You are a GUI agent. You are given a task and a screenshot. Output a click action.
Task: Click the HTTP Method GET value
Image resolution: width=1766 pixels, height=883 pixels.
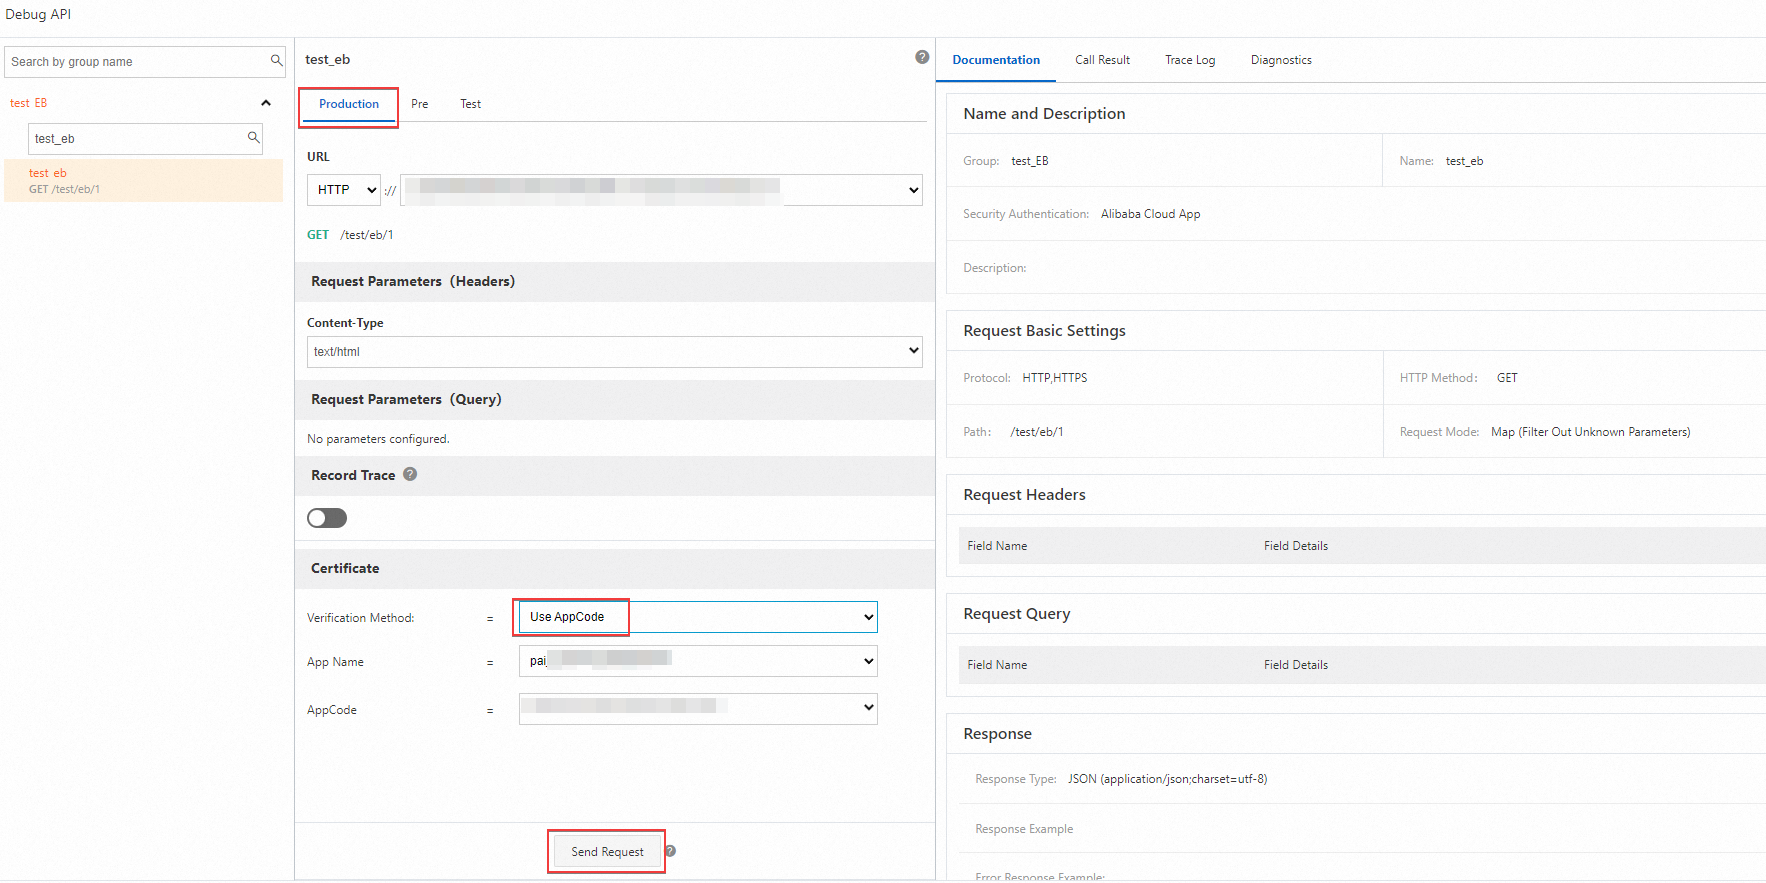[x=1507, y=378]
